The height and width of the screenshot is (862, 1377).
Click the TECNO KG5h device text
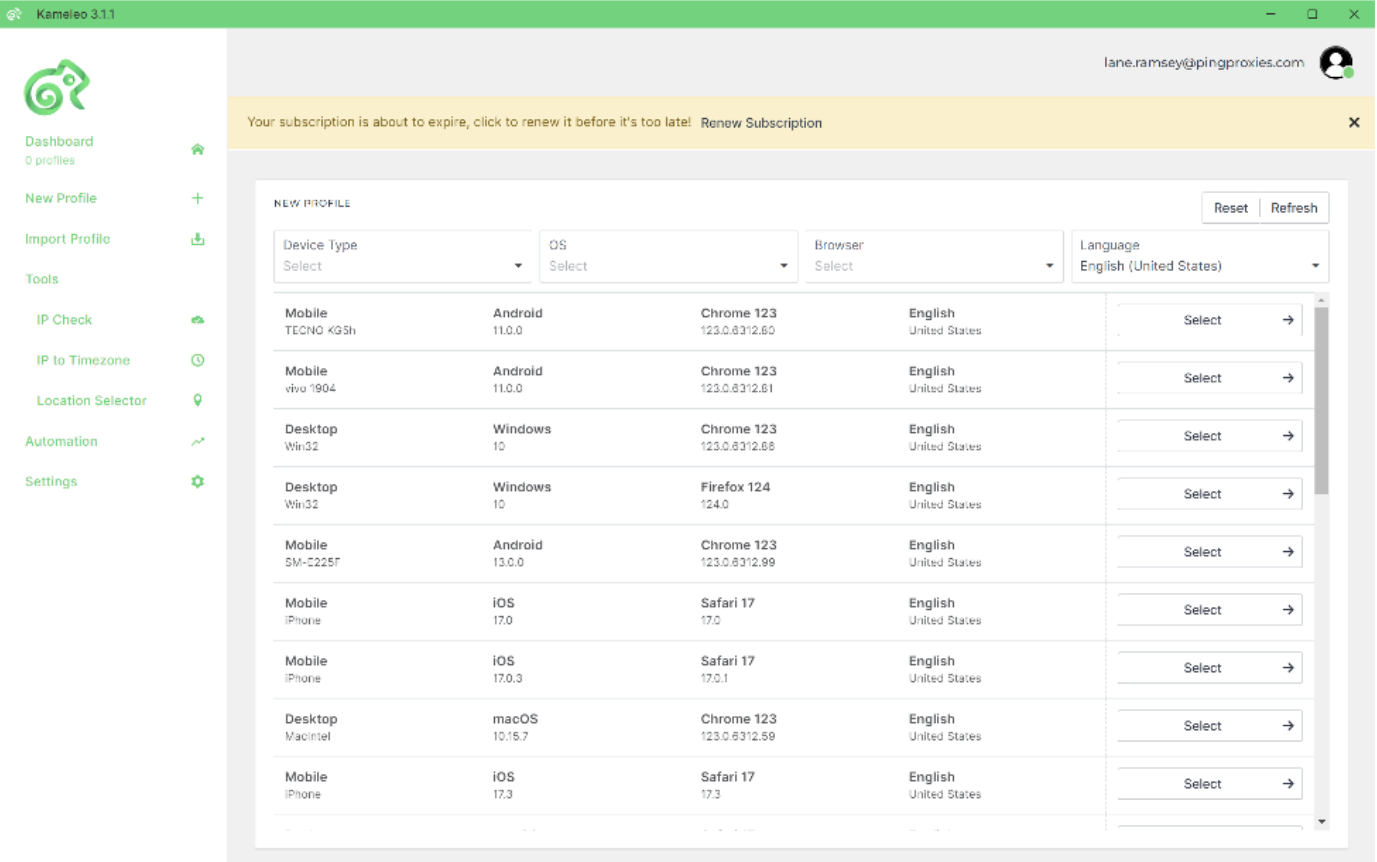point(320,330)
